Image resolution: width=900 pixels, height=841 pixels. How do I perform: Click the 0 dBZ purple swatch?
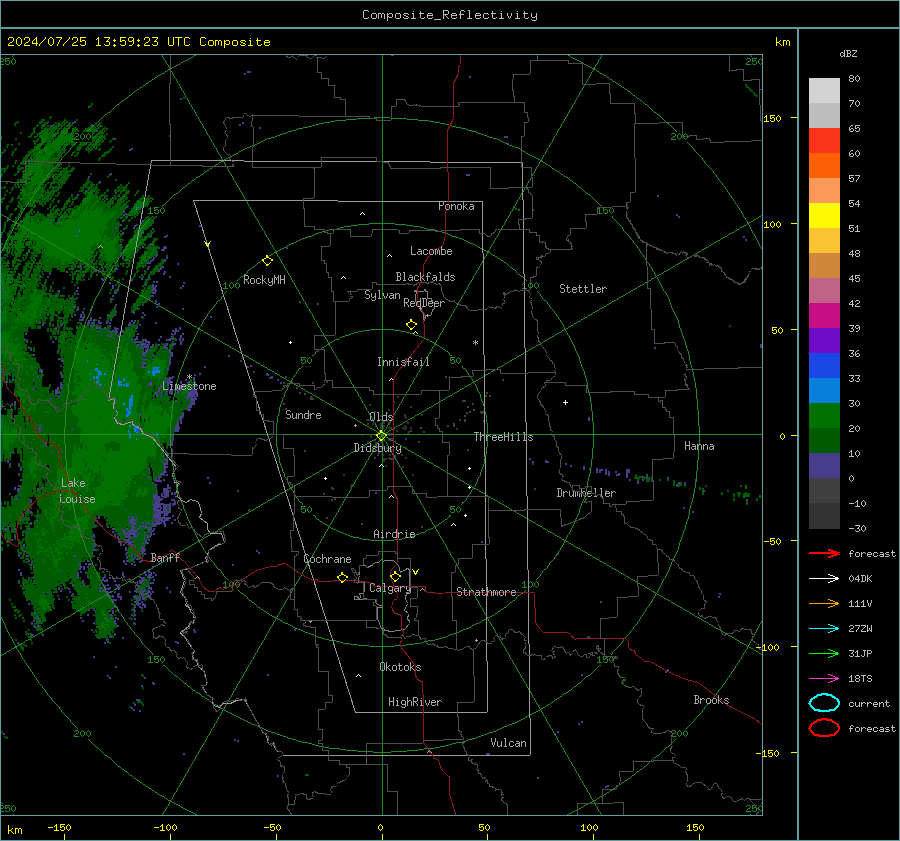pos(824,466)
